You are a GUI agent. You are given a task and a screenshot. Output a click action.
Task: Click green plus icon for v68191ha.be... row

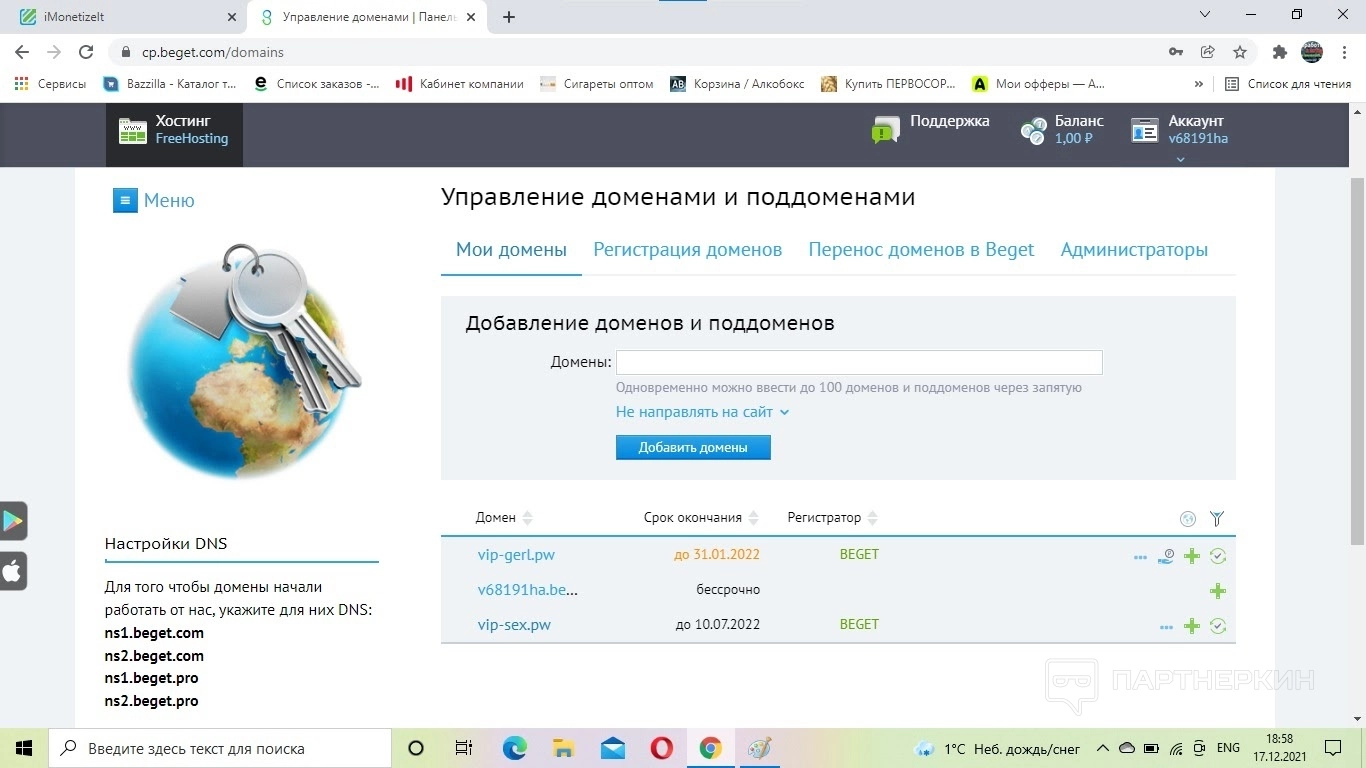(x=1217, y=591)
